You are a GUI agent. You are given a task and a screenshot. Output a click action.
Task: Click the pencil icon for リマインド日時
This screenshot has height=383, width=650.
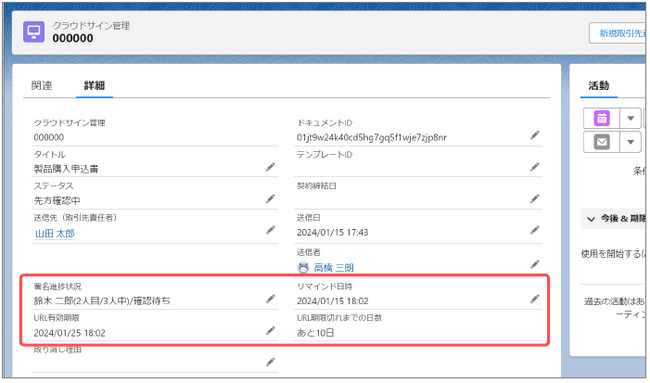535,299
